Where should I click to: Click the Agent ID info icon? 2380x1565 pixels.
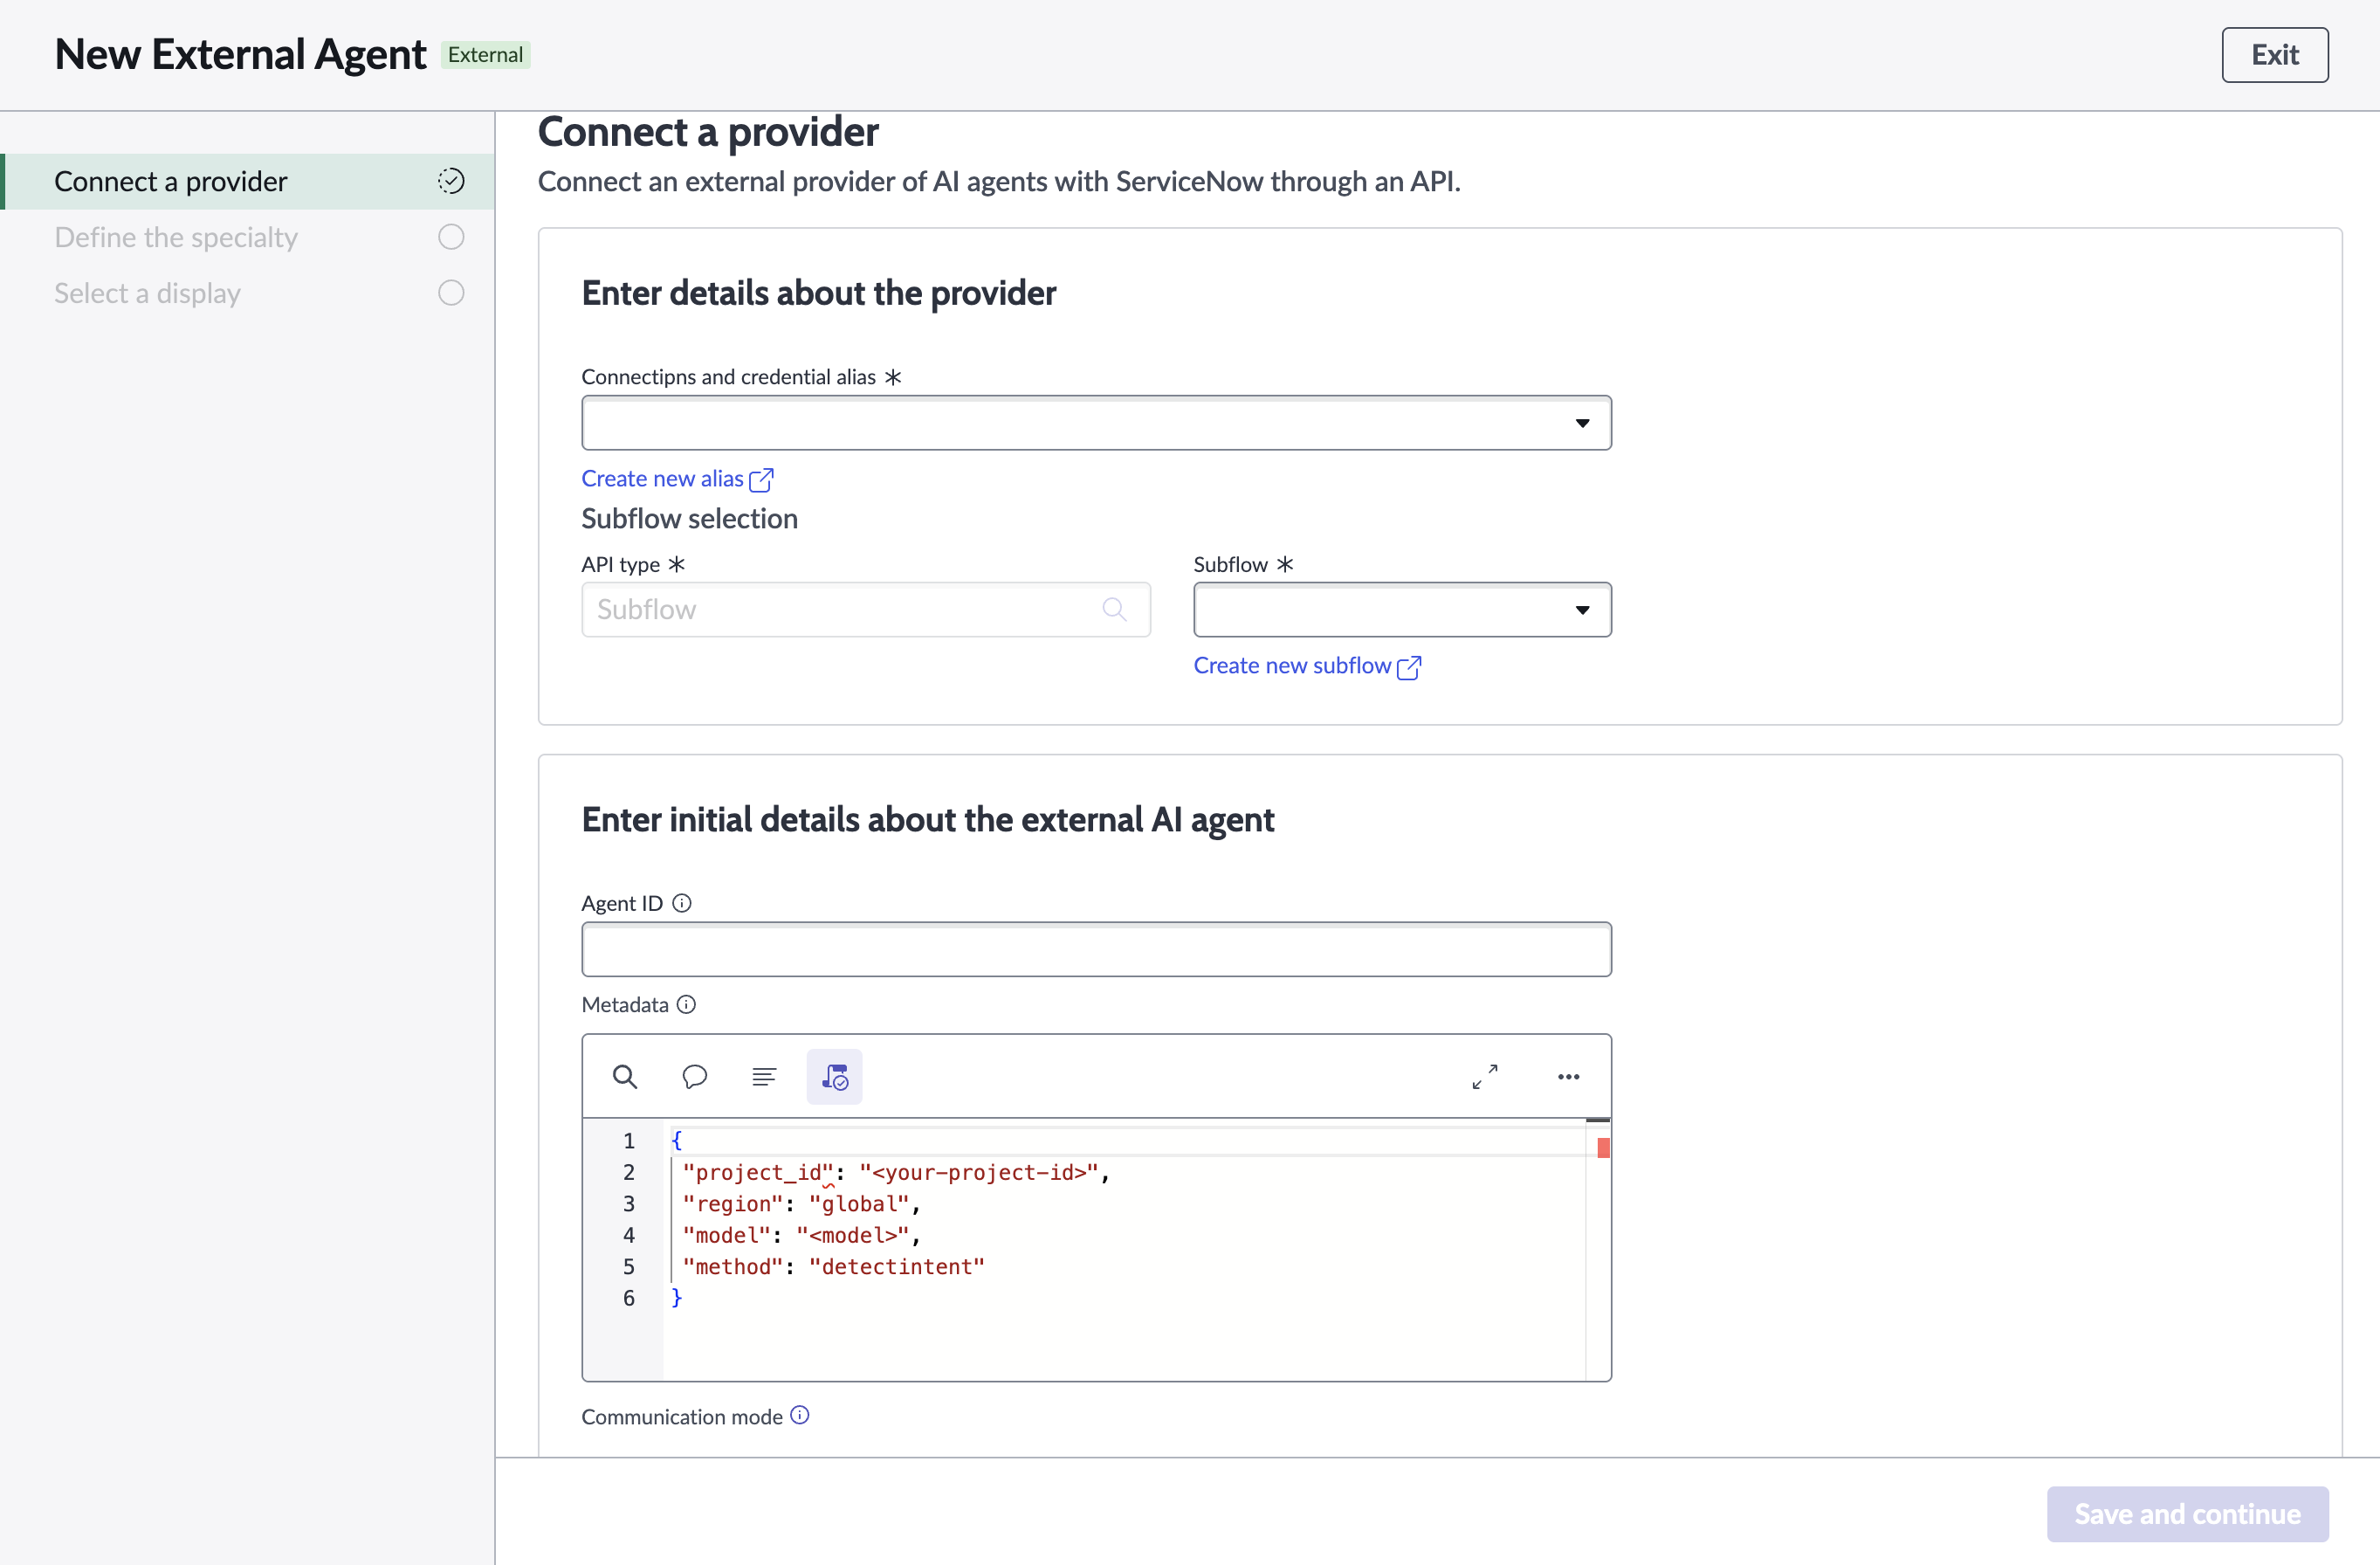point(682,903)
